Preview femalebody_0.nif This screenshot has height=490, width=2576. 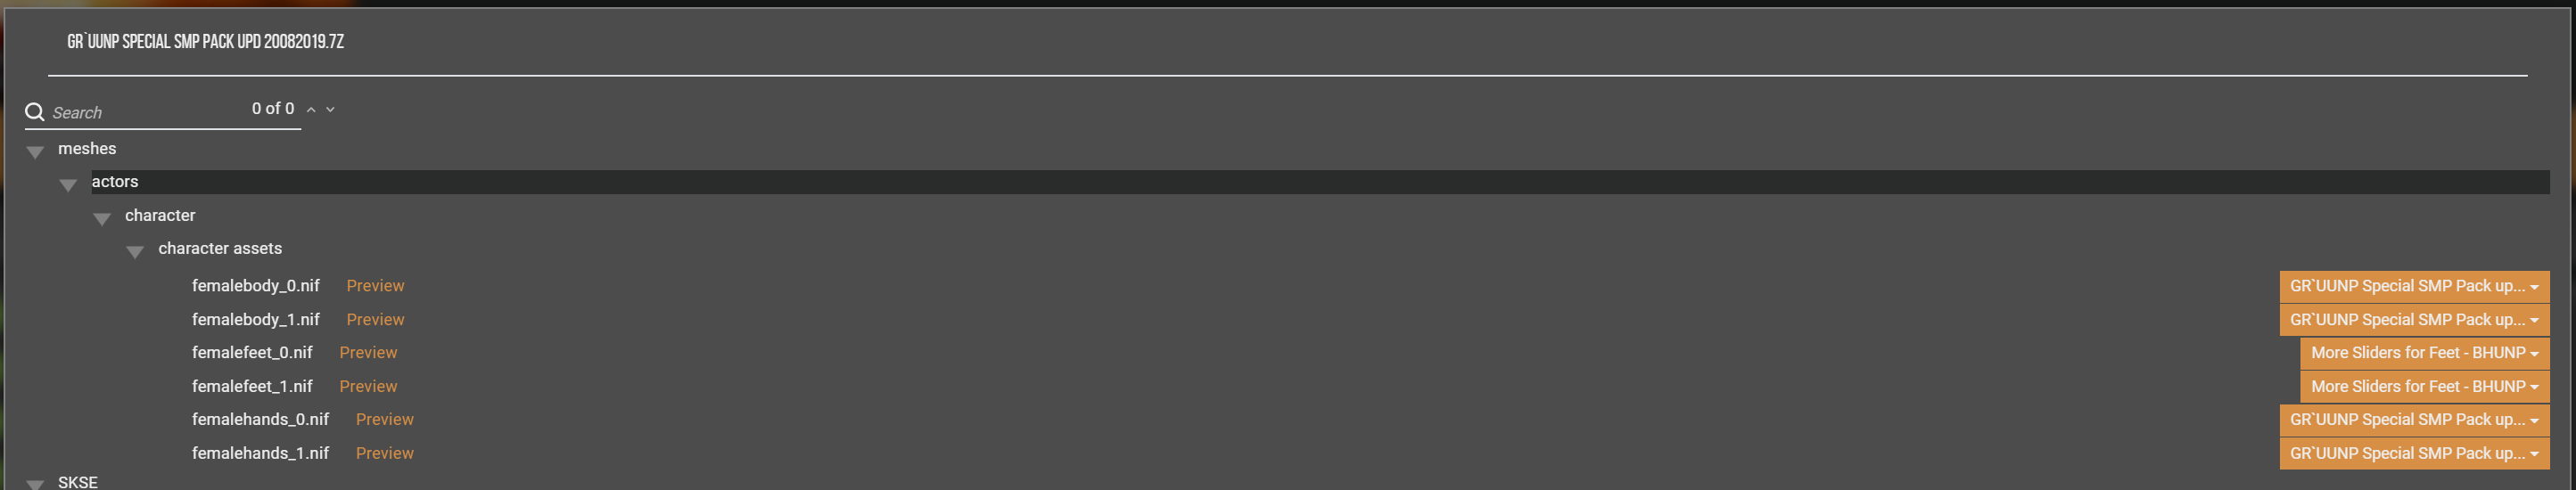point(375,286)
